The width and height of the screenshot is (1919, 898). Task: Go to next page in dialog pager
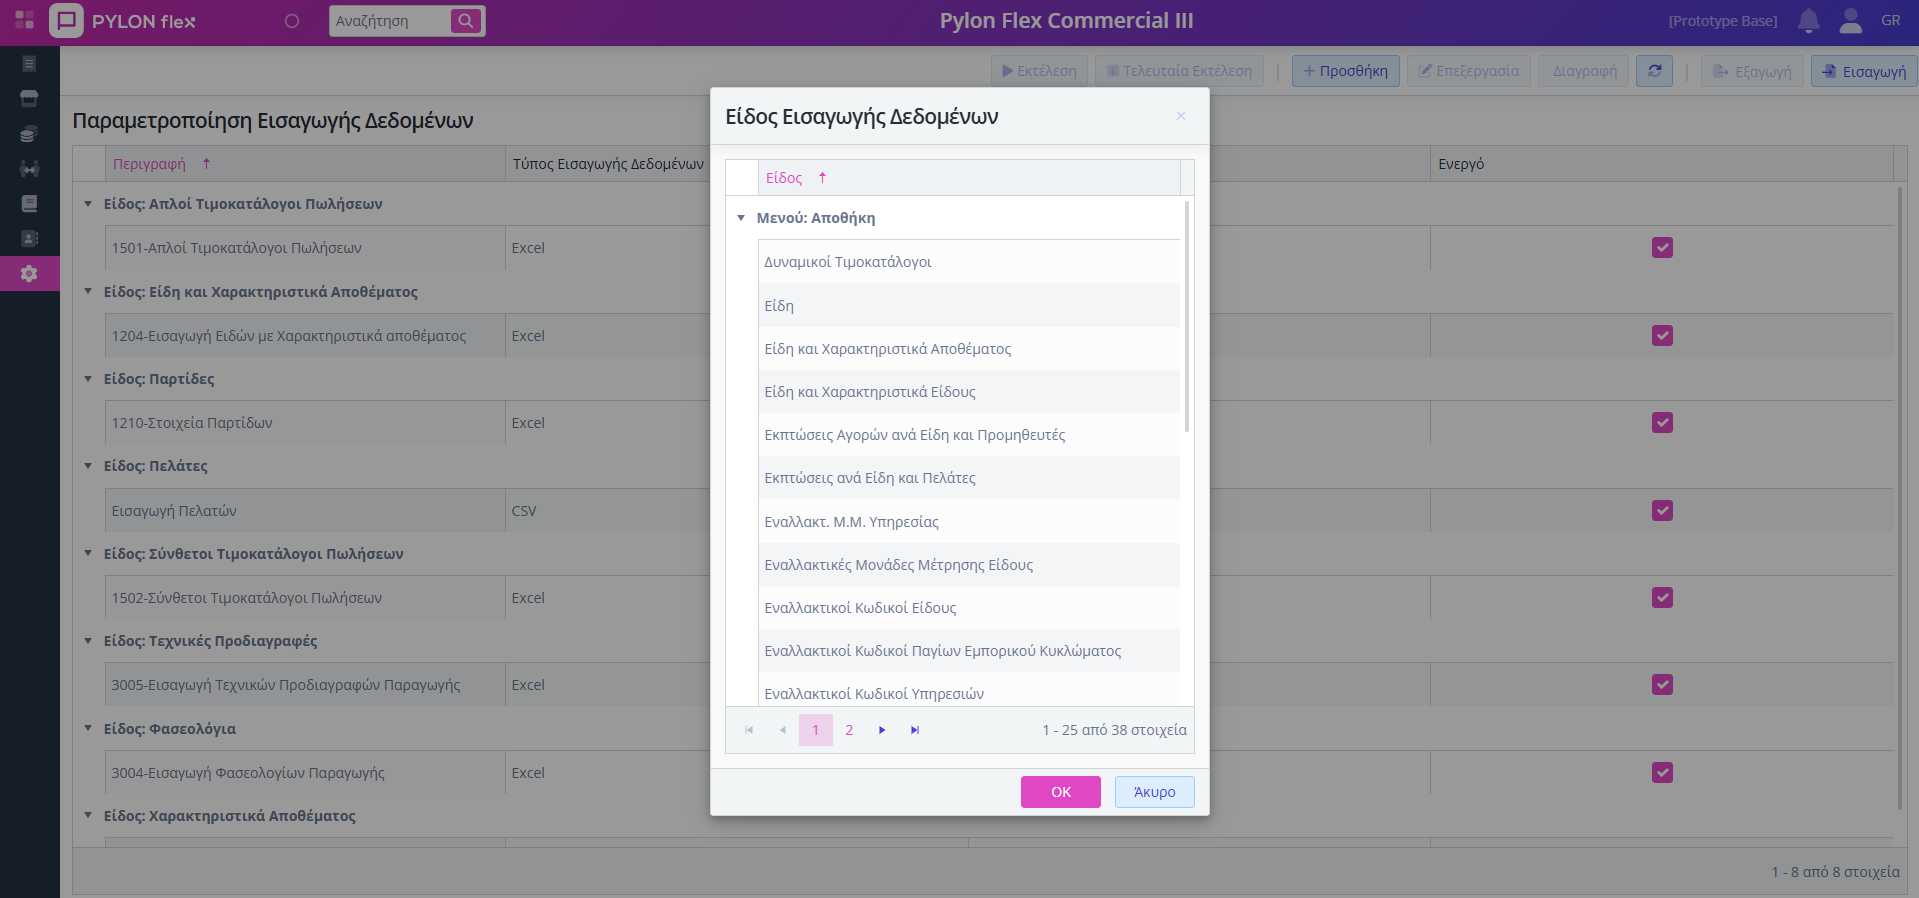[x=882, y=730]
